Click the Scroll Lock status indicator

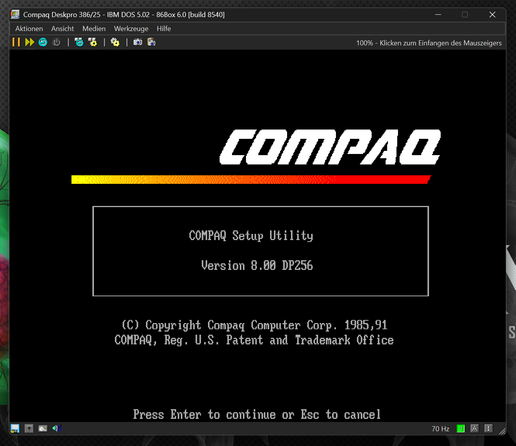click(x=488, y=428)
